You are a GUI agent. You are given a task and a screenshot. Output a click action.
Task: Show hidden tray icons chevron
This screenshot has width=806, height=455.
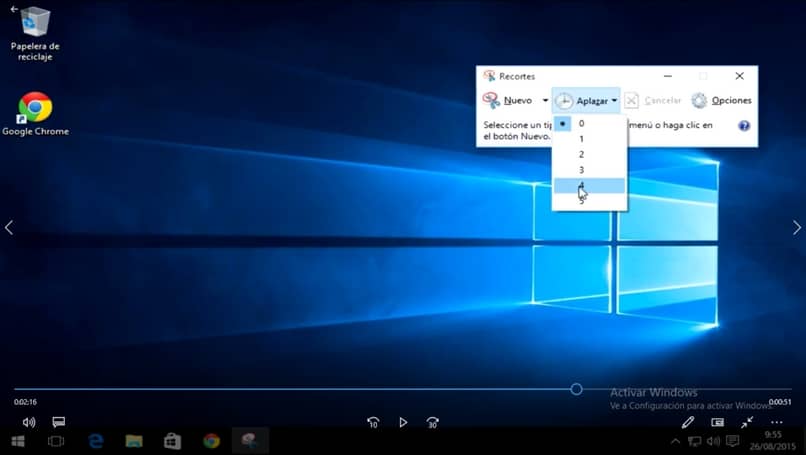tap(675, 441)
